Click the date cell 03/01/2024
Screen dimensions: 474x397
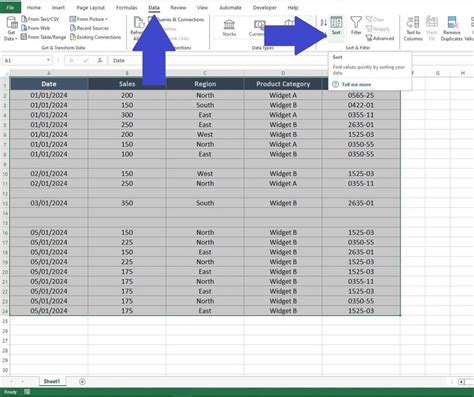49,203
